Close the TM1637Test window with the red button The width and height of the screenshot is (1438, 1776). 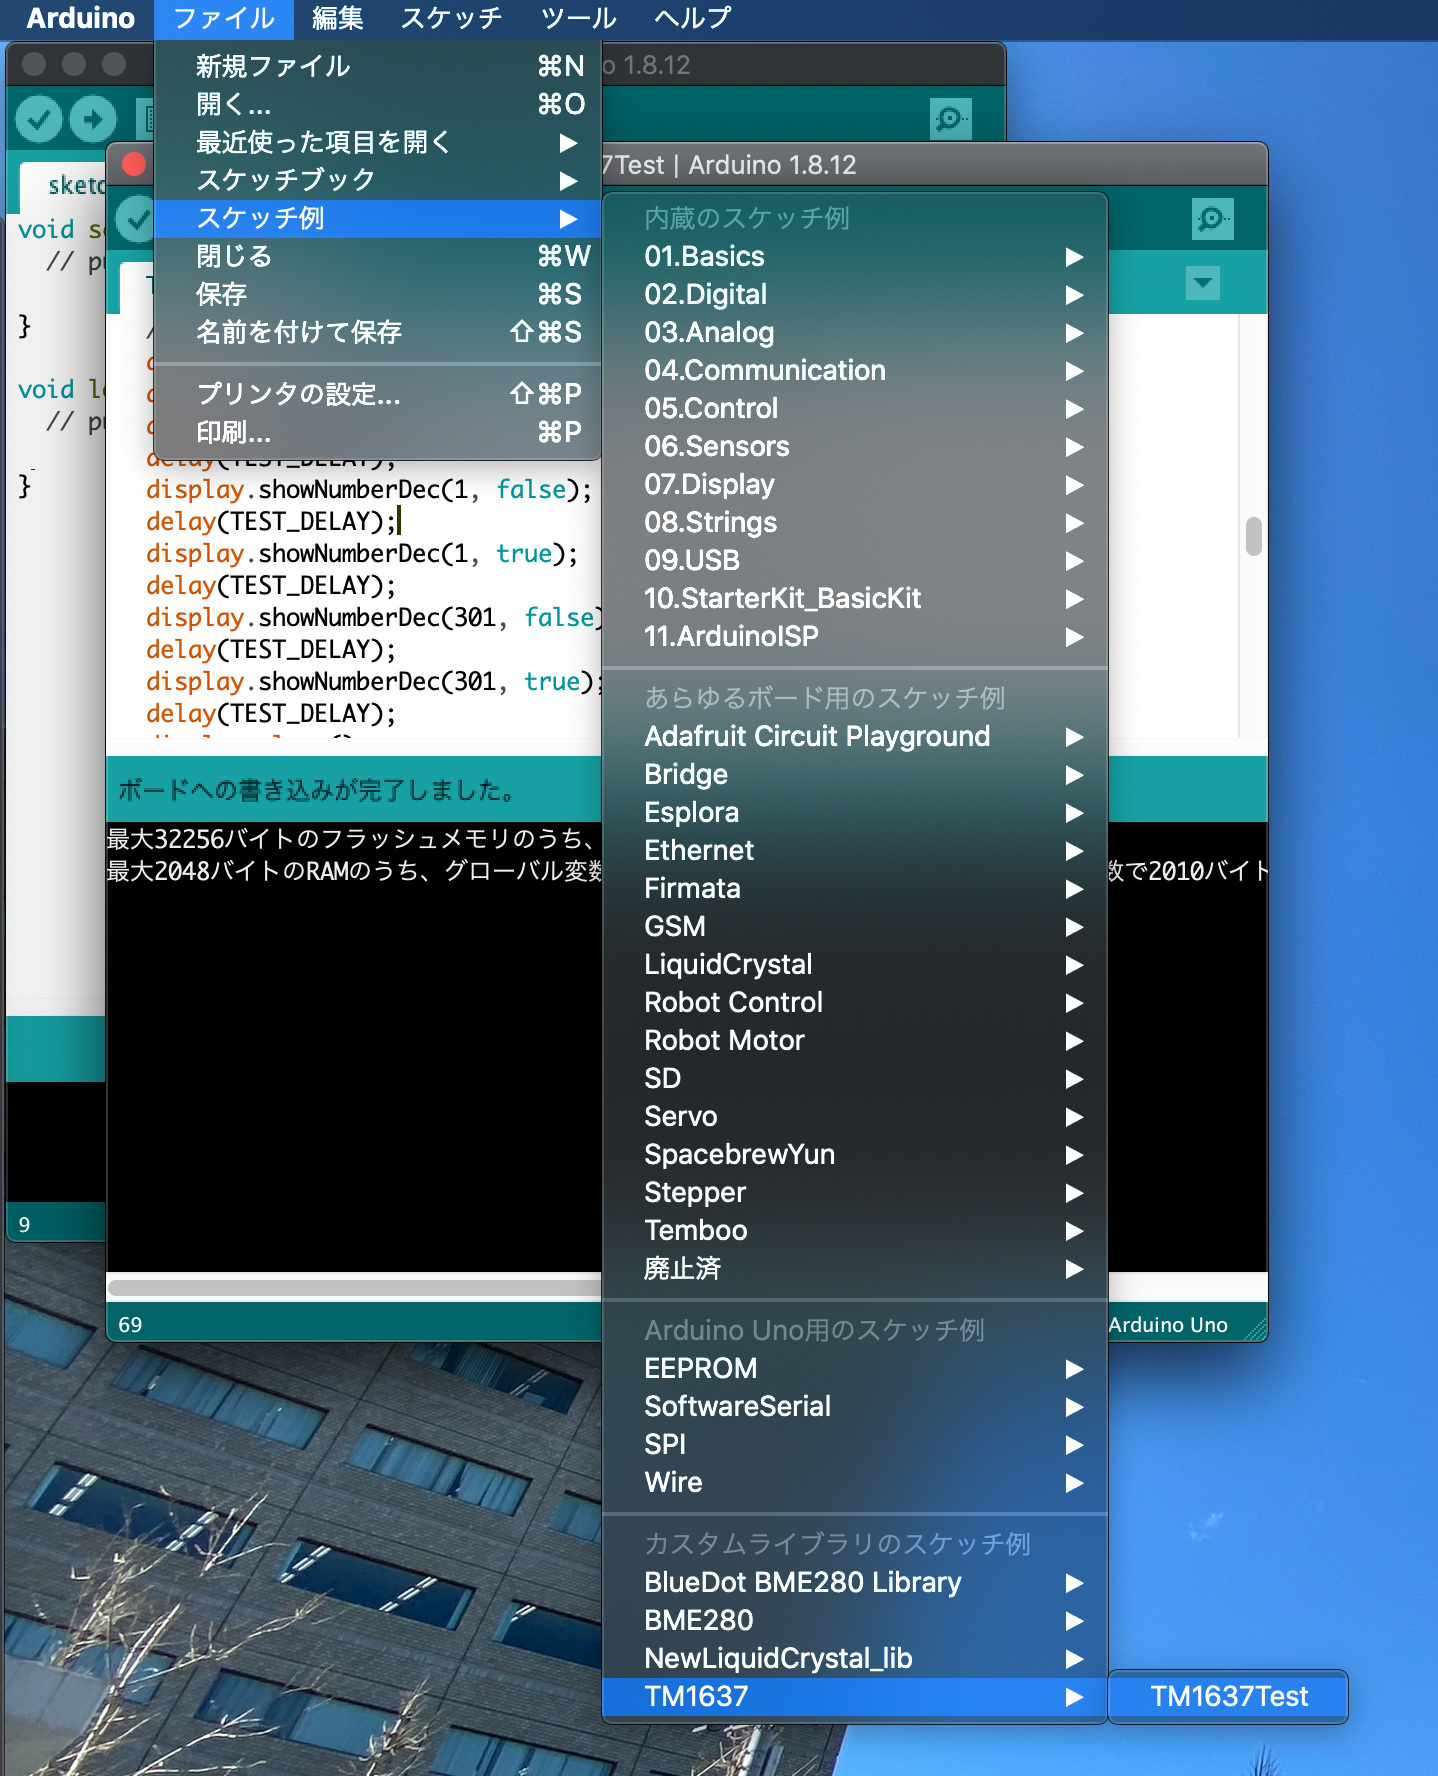[x=133, y=164]
